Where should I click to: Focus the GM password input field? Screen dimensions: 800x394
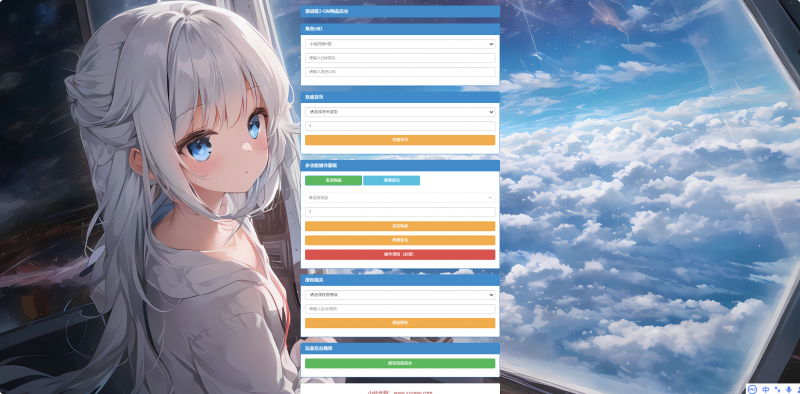click(x=400, y=58)
